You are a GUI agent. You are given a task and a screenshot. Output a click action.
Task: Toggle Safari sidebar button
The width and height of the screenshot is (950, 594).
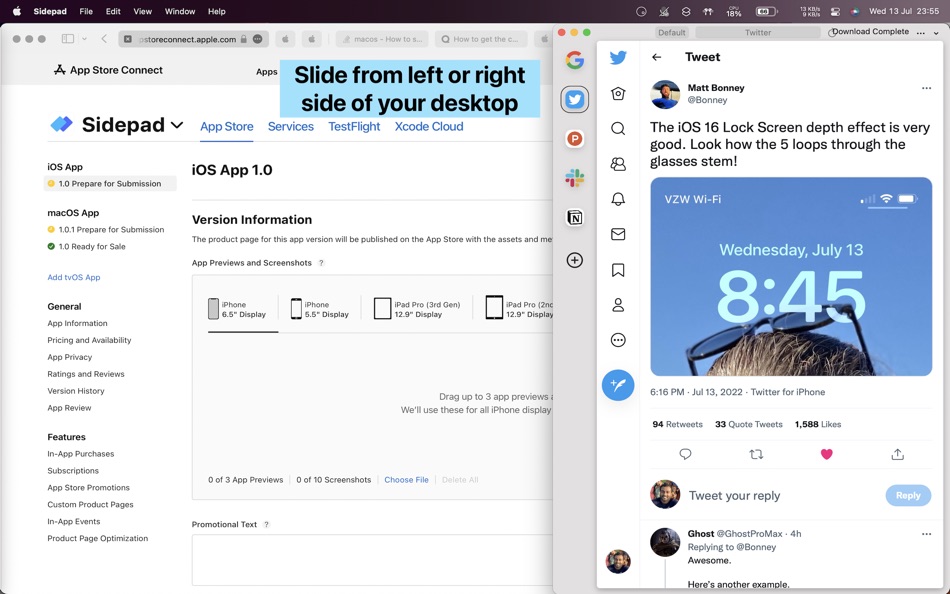pos(68,39)
